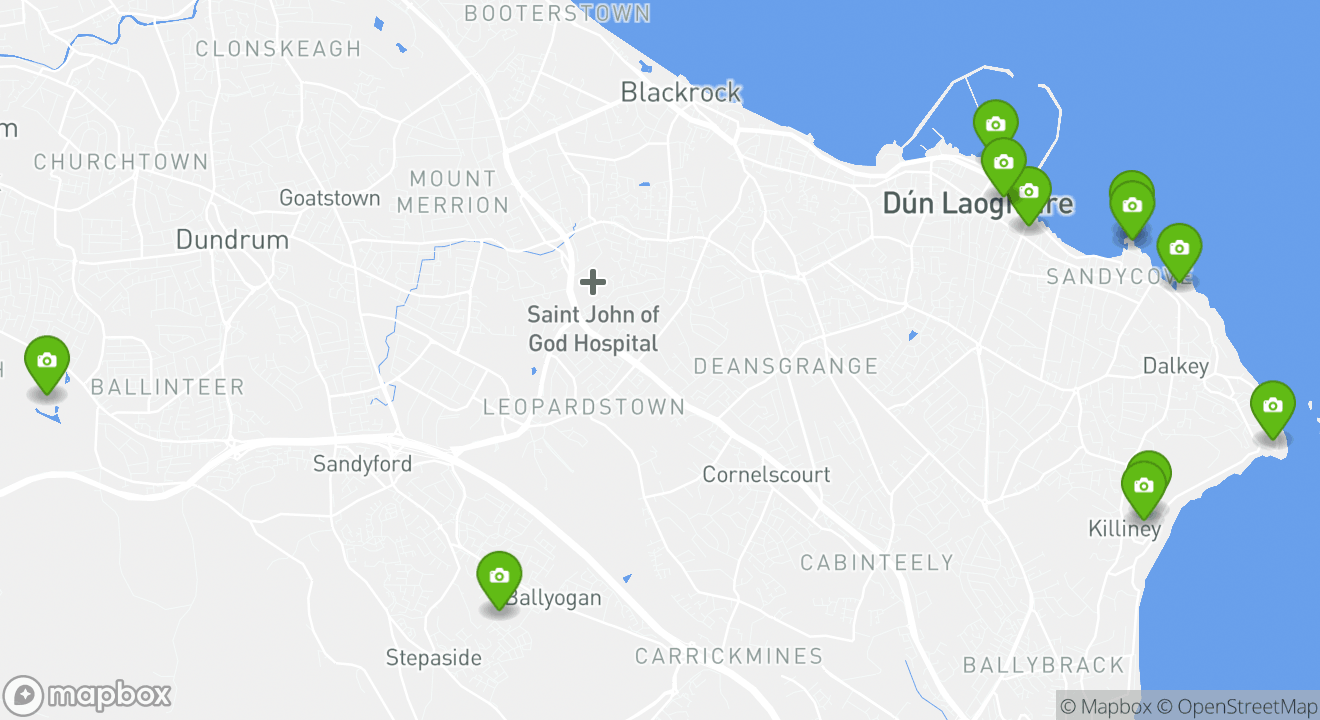The width and height of the screenshot is (1320, 720).
Task: Click the Cornelscourt place label
Action: [x=766, y=474]
